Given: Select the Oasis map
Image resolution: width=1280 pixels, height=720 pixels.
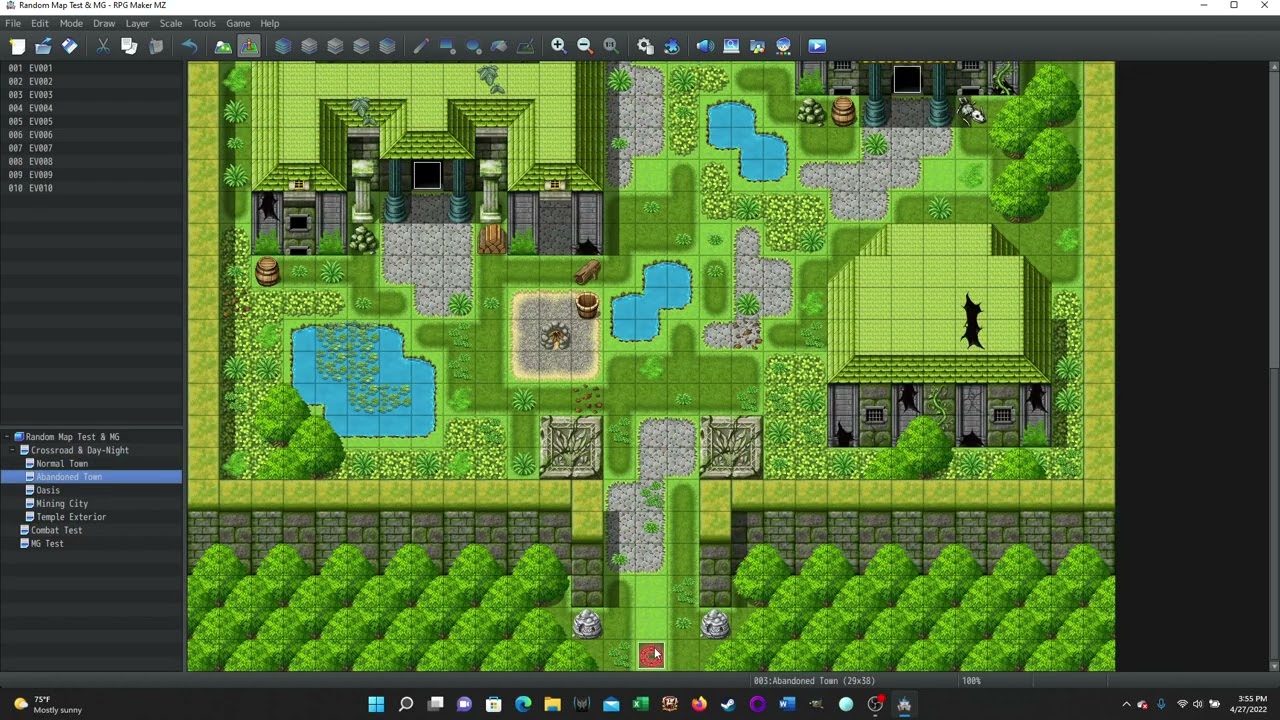Looking at the screenshot, I should [x=48, y=490].
